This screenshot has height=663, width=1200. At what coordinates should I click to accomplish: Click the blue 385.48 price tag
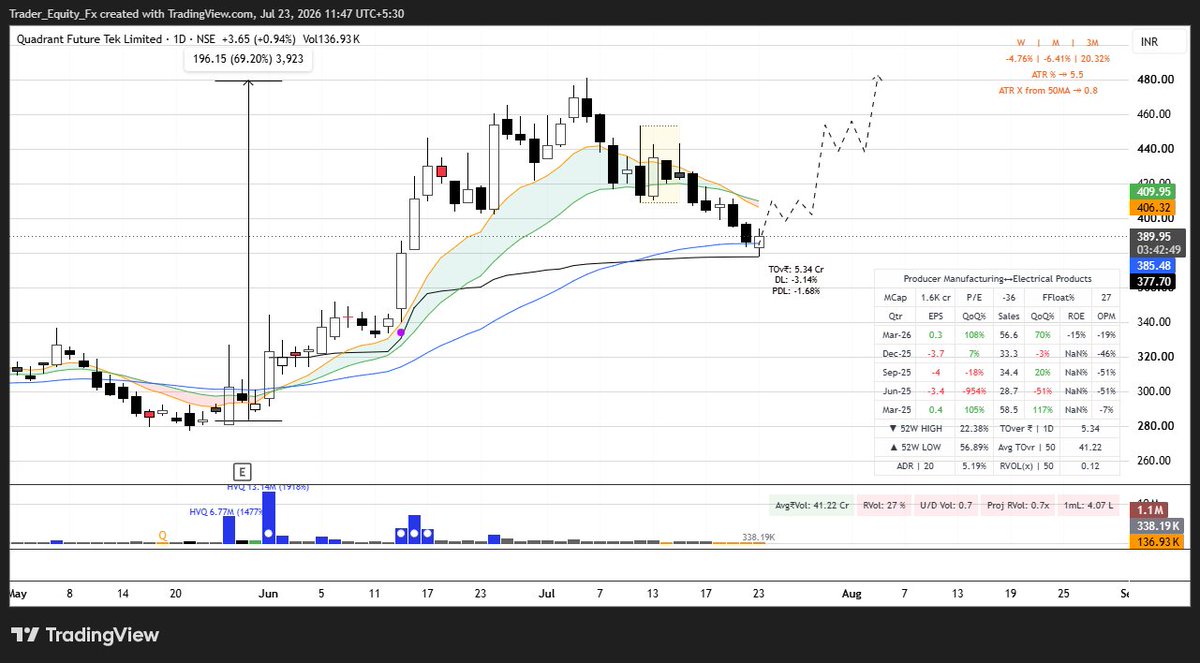1151,266
